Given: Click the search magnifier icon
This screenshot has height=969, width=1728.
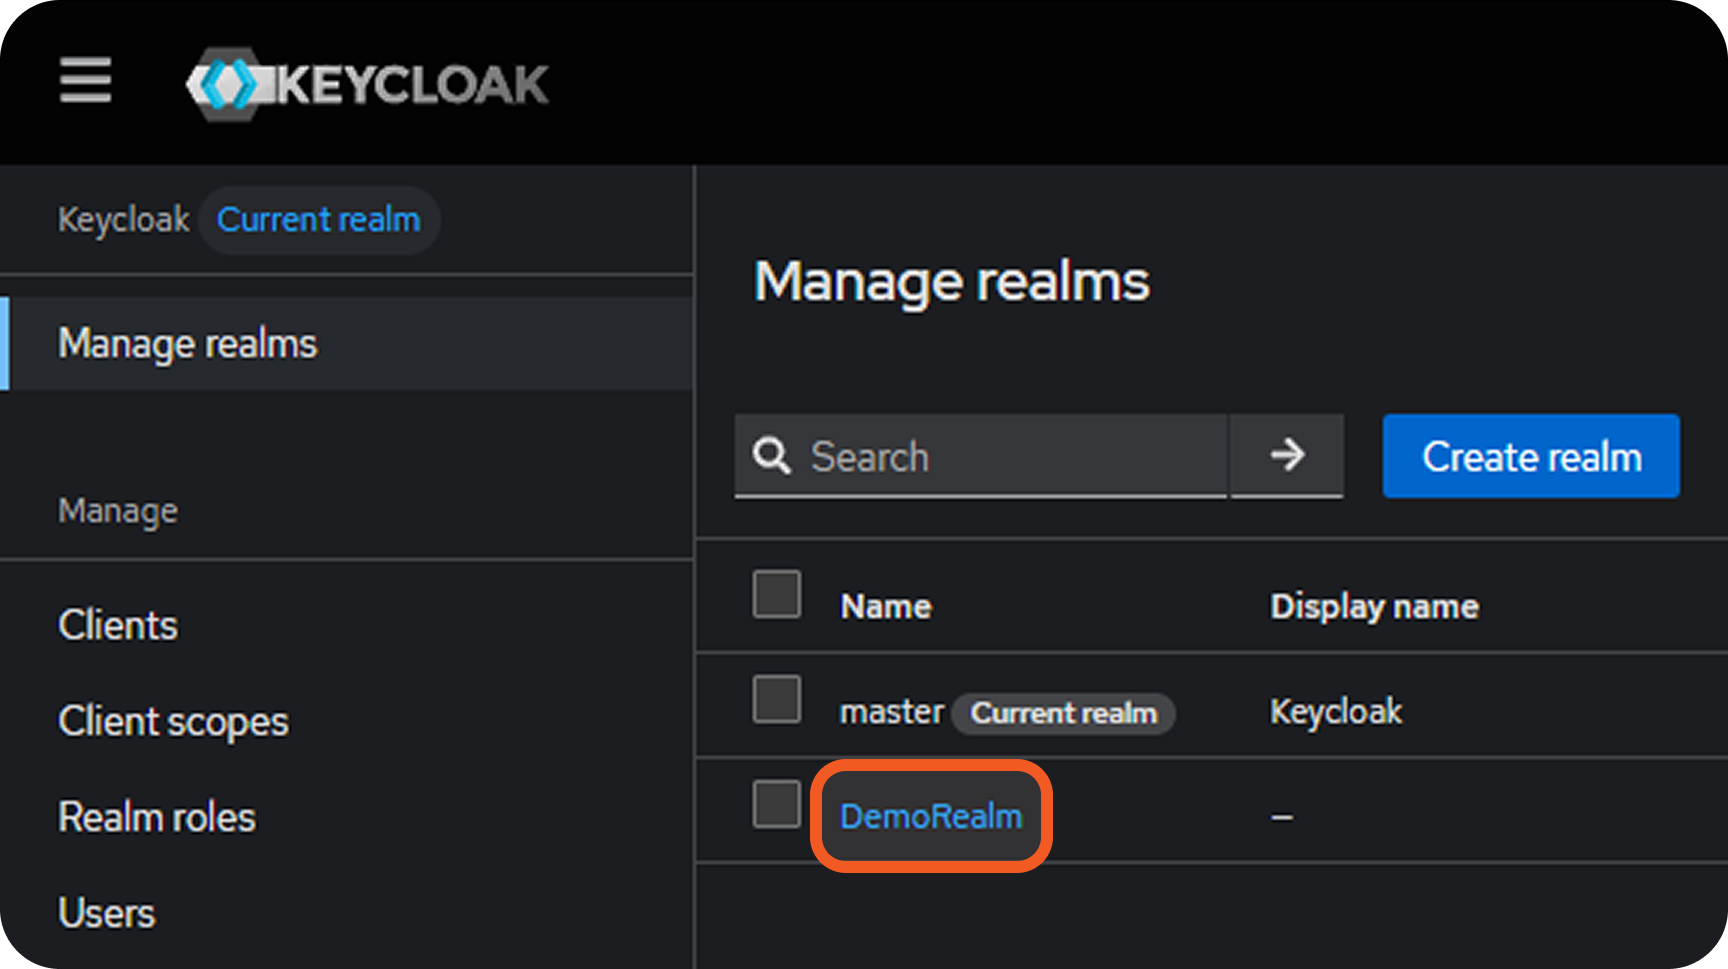Looking at the screenshot, I should pos(772,456).
